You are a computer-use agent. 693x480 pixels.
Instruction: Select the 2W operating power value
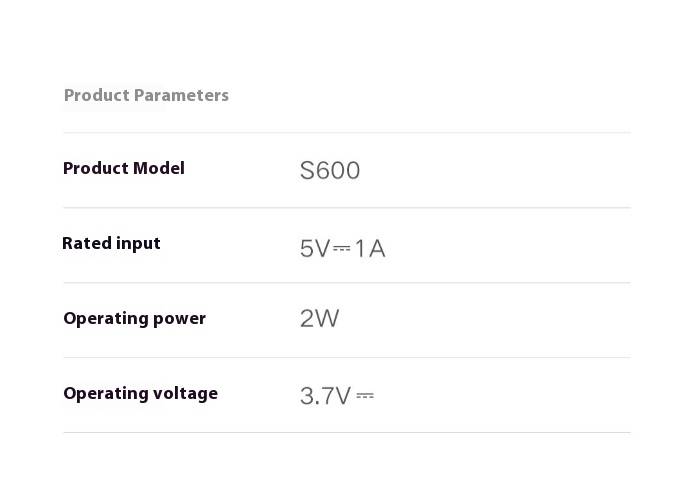(320, 318)
